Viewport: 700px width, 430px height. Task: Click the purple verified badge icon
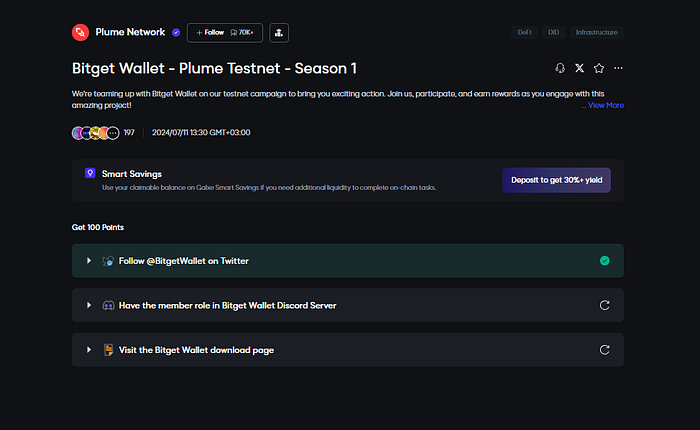click(176, 32)
